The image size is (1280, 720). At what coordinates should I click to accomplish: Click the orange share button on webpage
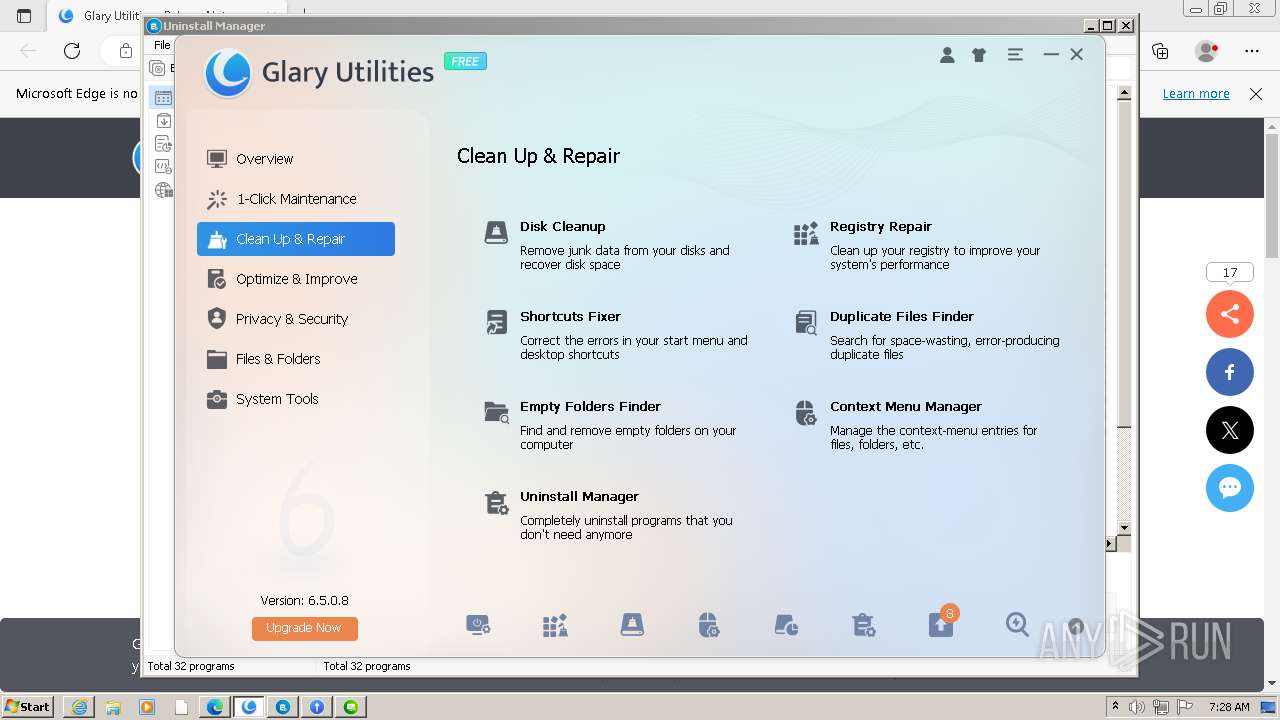(1230, 314)
